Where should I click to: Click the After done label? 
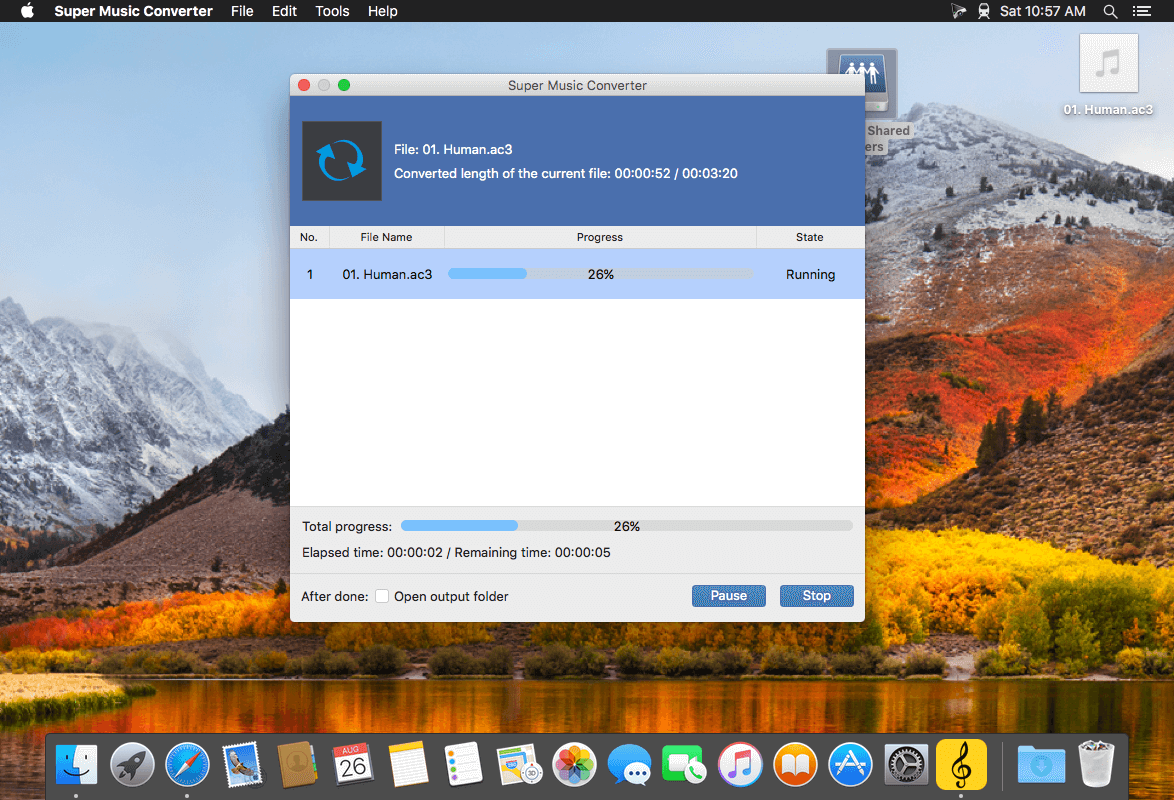point(335,596)
